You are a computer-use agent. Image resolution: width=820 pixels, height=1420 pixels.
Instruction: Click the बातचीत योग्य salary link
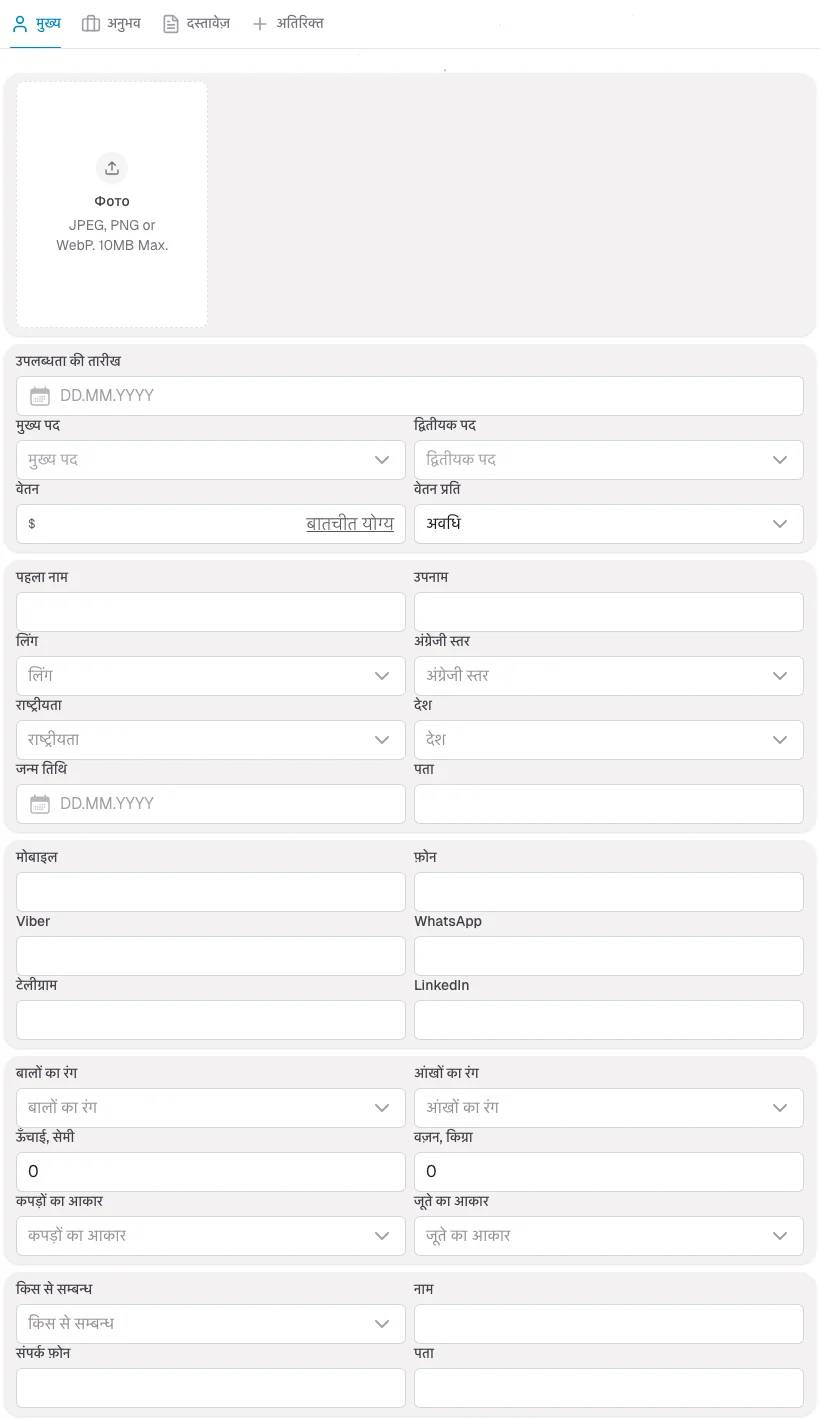pos(350,523)
